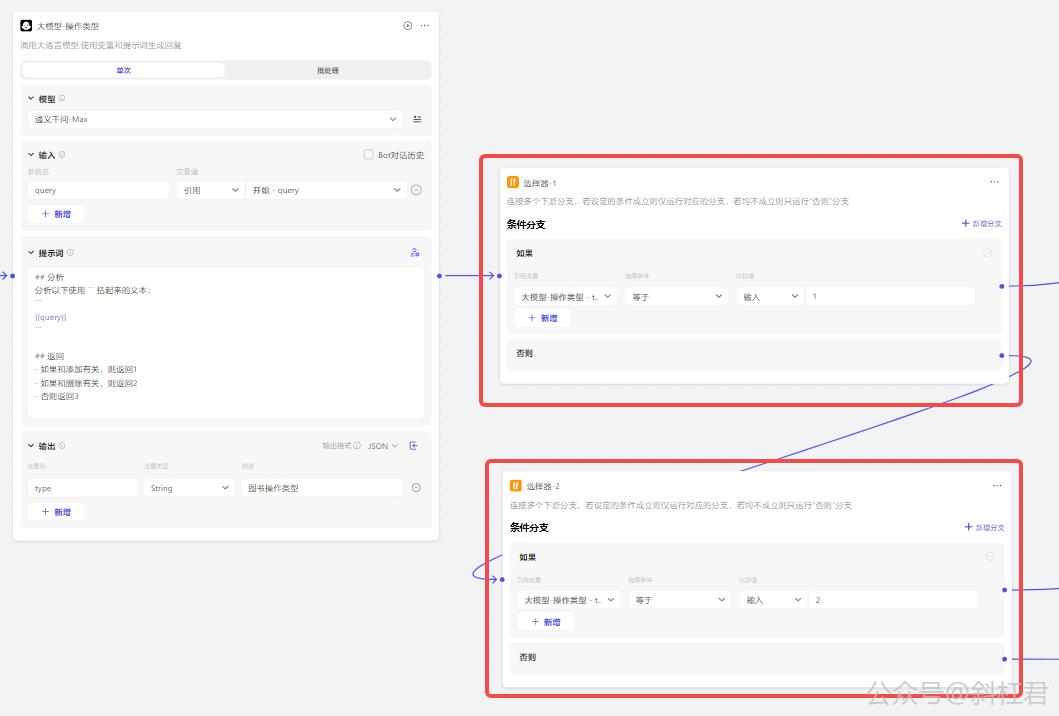Click the 否则 output port of 选择器-1
This screenshot has height=716, width=1059.
1002,355
